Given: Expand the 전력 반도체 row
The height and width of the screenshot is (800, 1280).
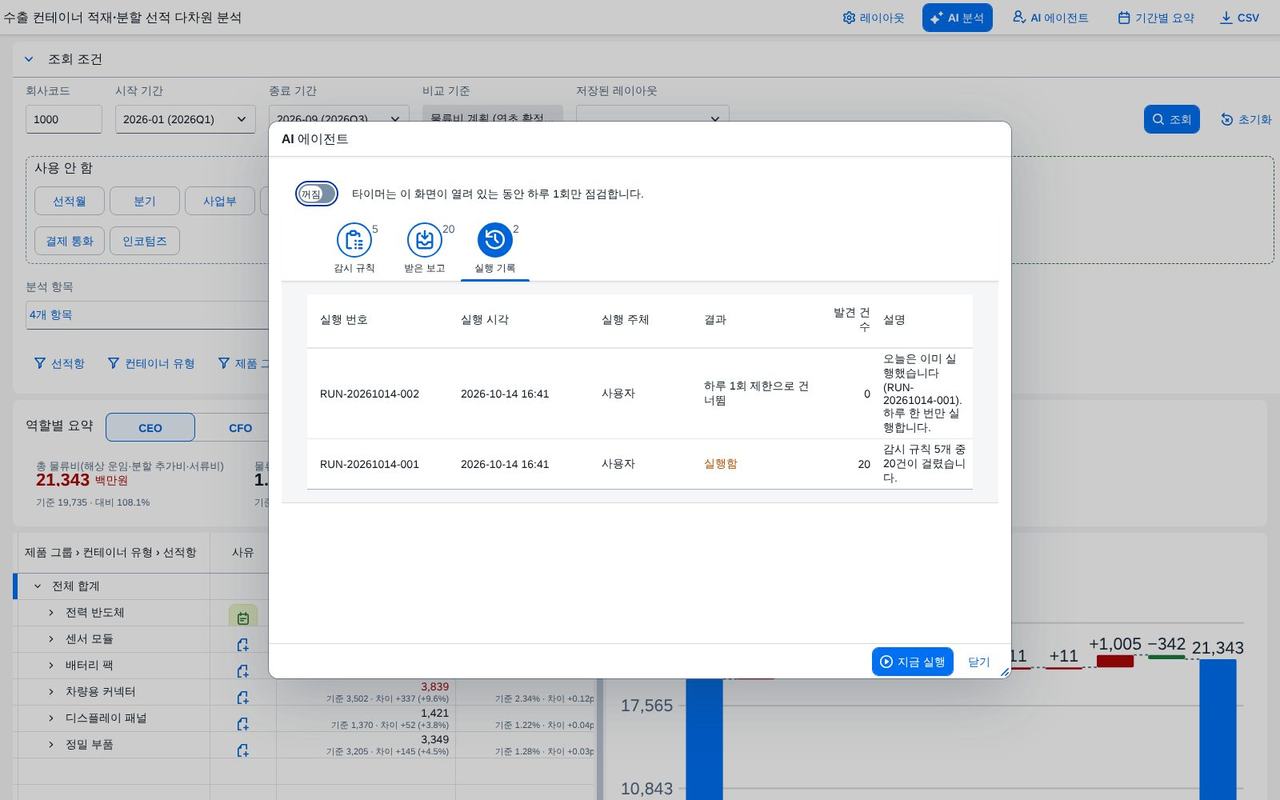Looking at the screenshot, I should (52, 612).
